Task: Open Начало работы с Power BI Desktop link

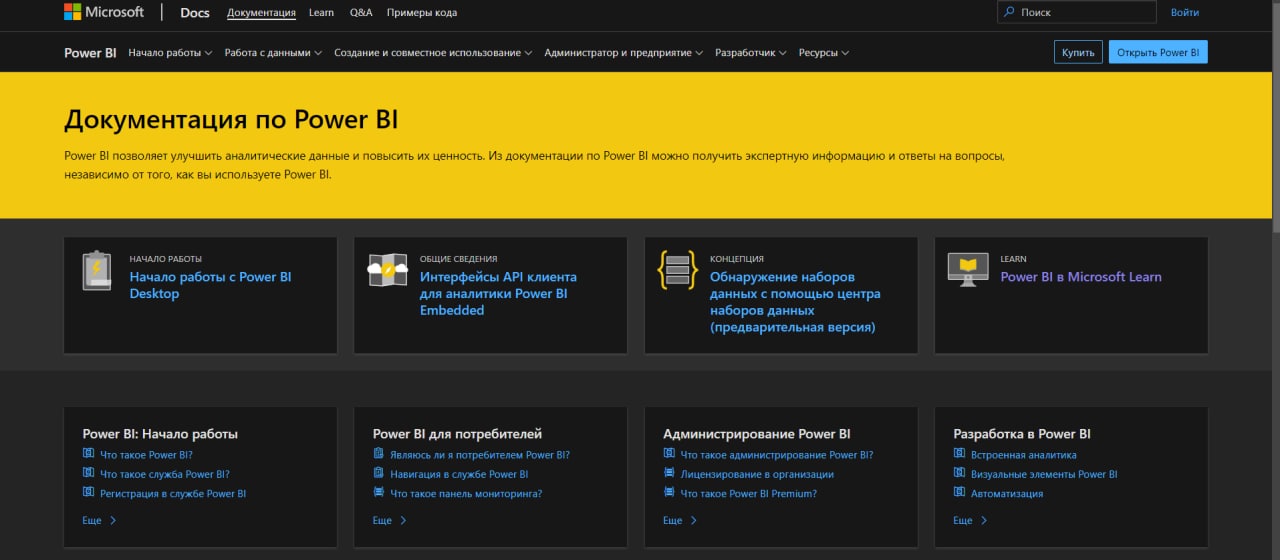Action: (211, 285)
